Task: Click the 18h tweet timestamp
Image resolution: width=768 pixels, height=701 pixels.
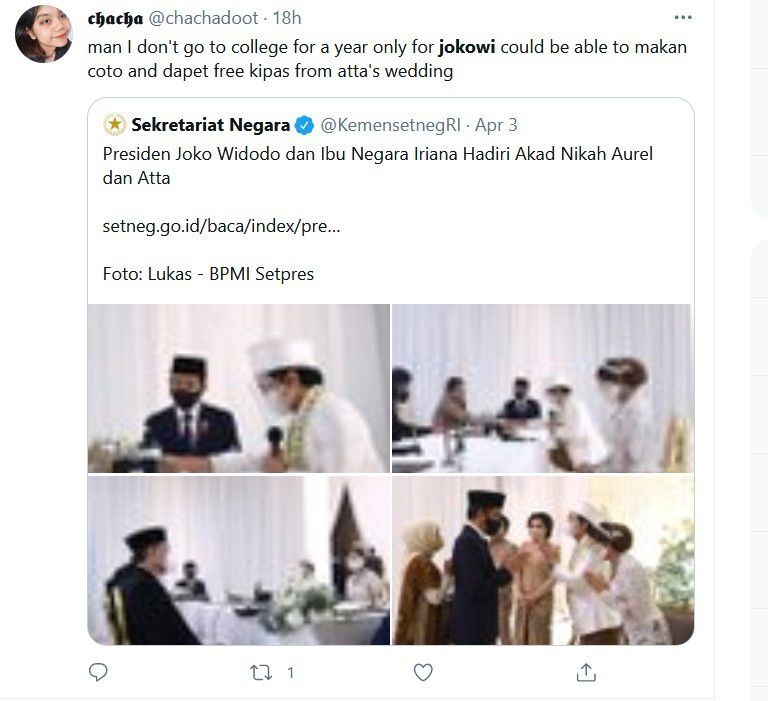Action: 288,18
